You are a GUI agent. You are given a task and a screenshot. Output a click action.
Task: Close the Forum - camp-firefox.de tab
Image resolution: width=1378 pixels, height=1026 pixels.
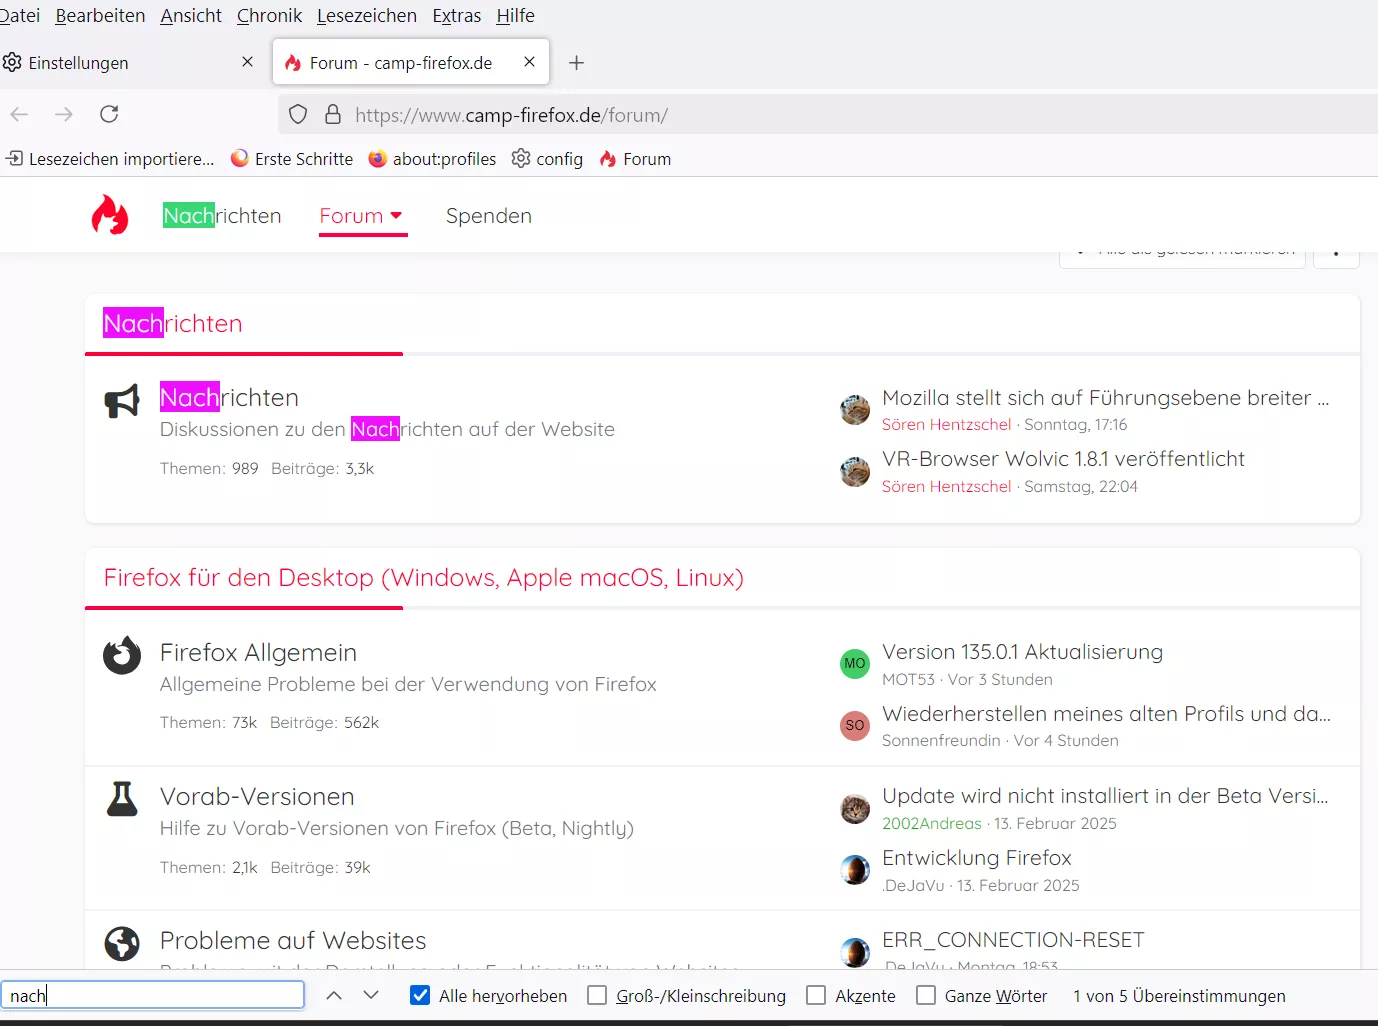[x=529, y=62]
